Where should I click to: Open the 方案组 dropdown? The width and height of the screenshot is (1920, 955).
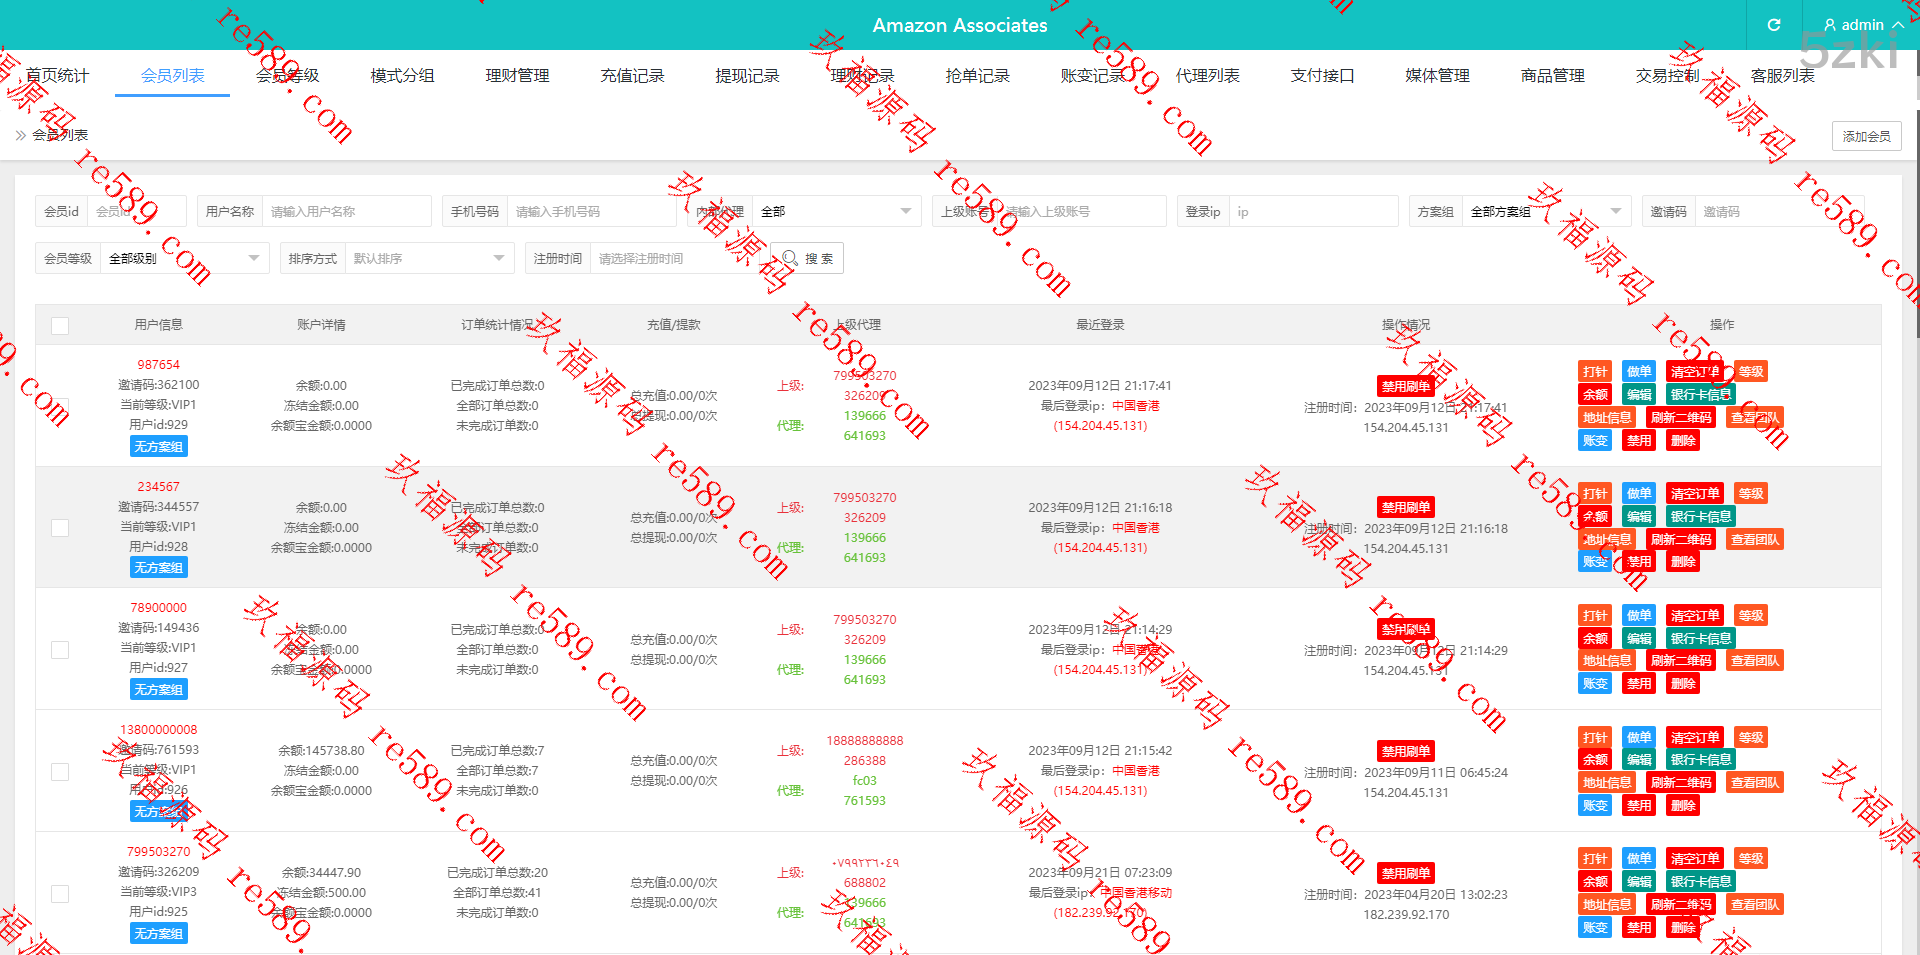click(1545, 212)
